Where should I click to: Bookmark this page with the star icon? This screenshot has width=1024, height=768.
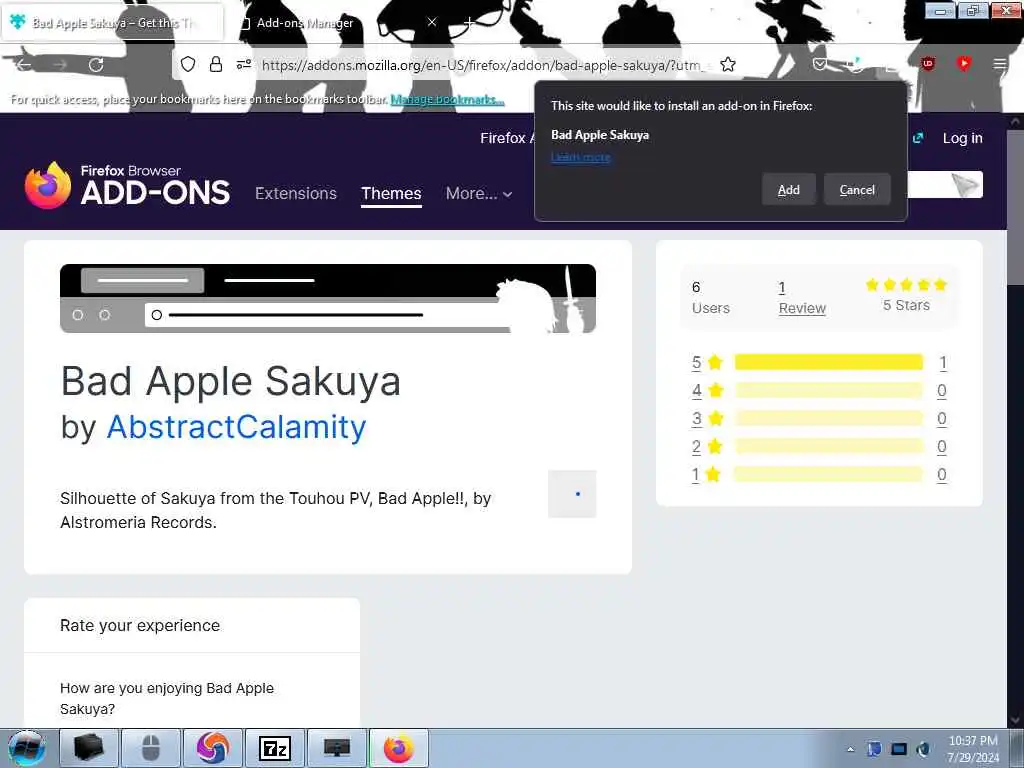click(728, 64)
